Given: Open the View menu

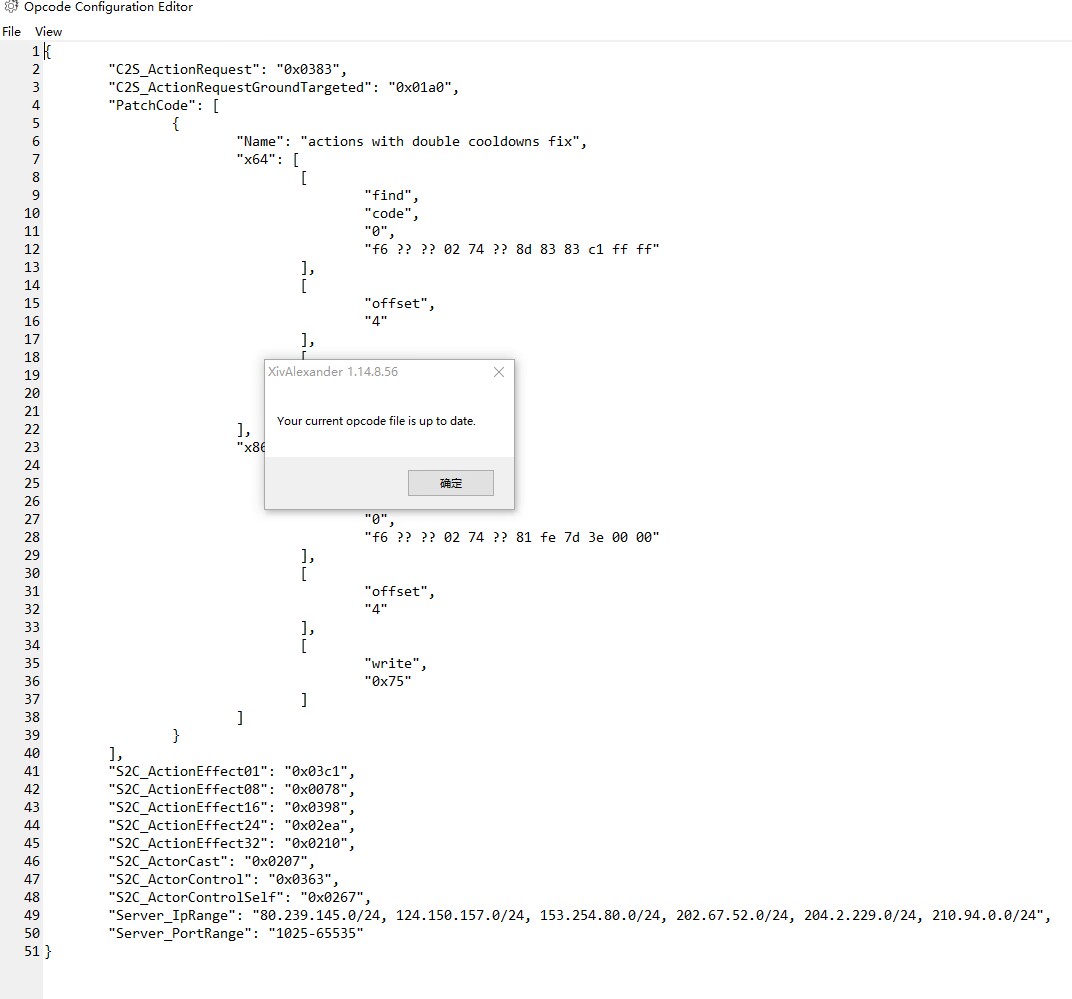Looking at the screenshot, I should click(x=47, y=31).
